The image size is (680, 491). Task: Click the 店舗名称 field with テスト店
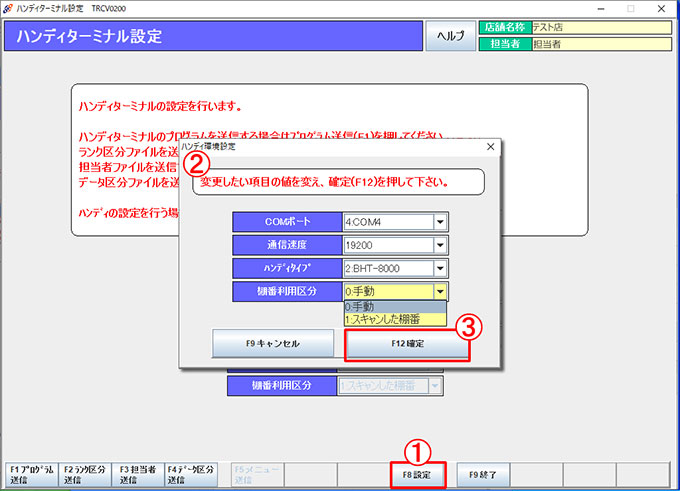[602, 27]
